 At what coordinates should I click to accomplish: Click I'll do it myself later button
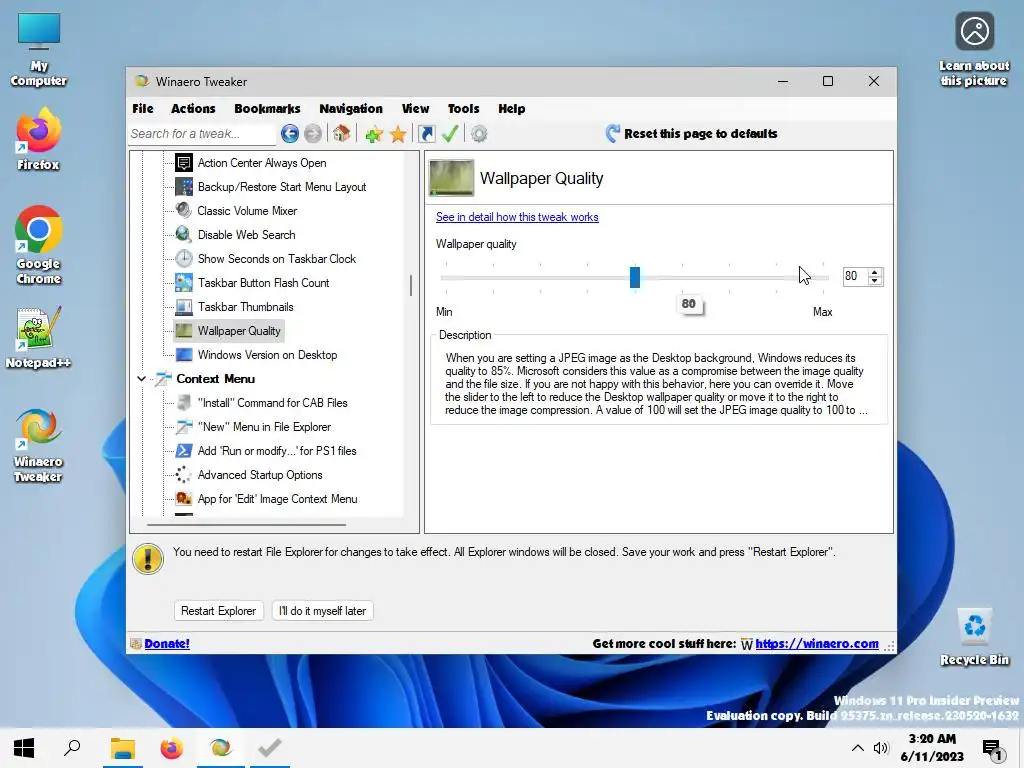322,611
